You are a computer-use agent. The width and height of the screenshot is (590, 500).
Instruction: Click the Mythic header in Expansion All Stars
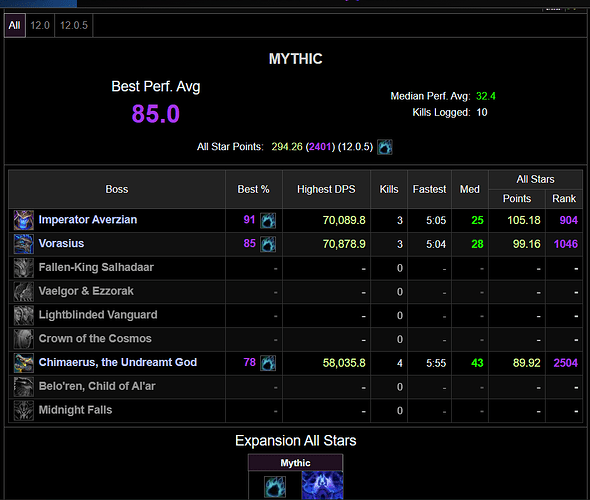(295, 463)
